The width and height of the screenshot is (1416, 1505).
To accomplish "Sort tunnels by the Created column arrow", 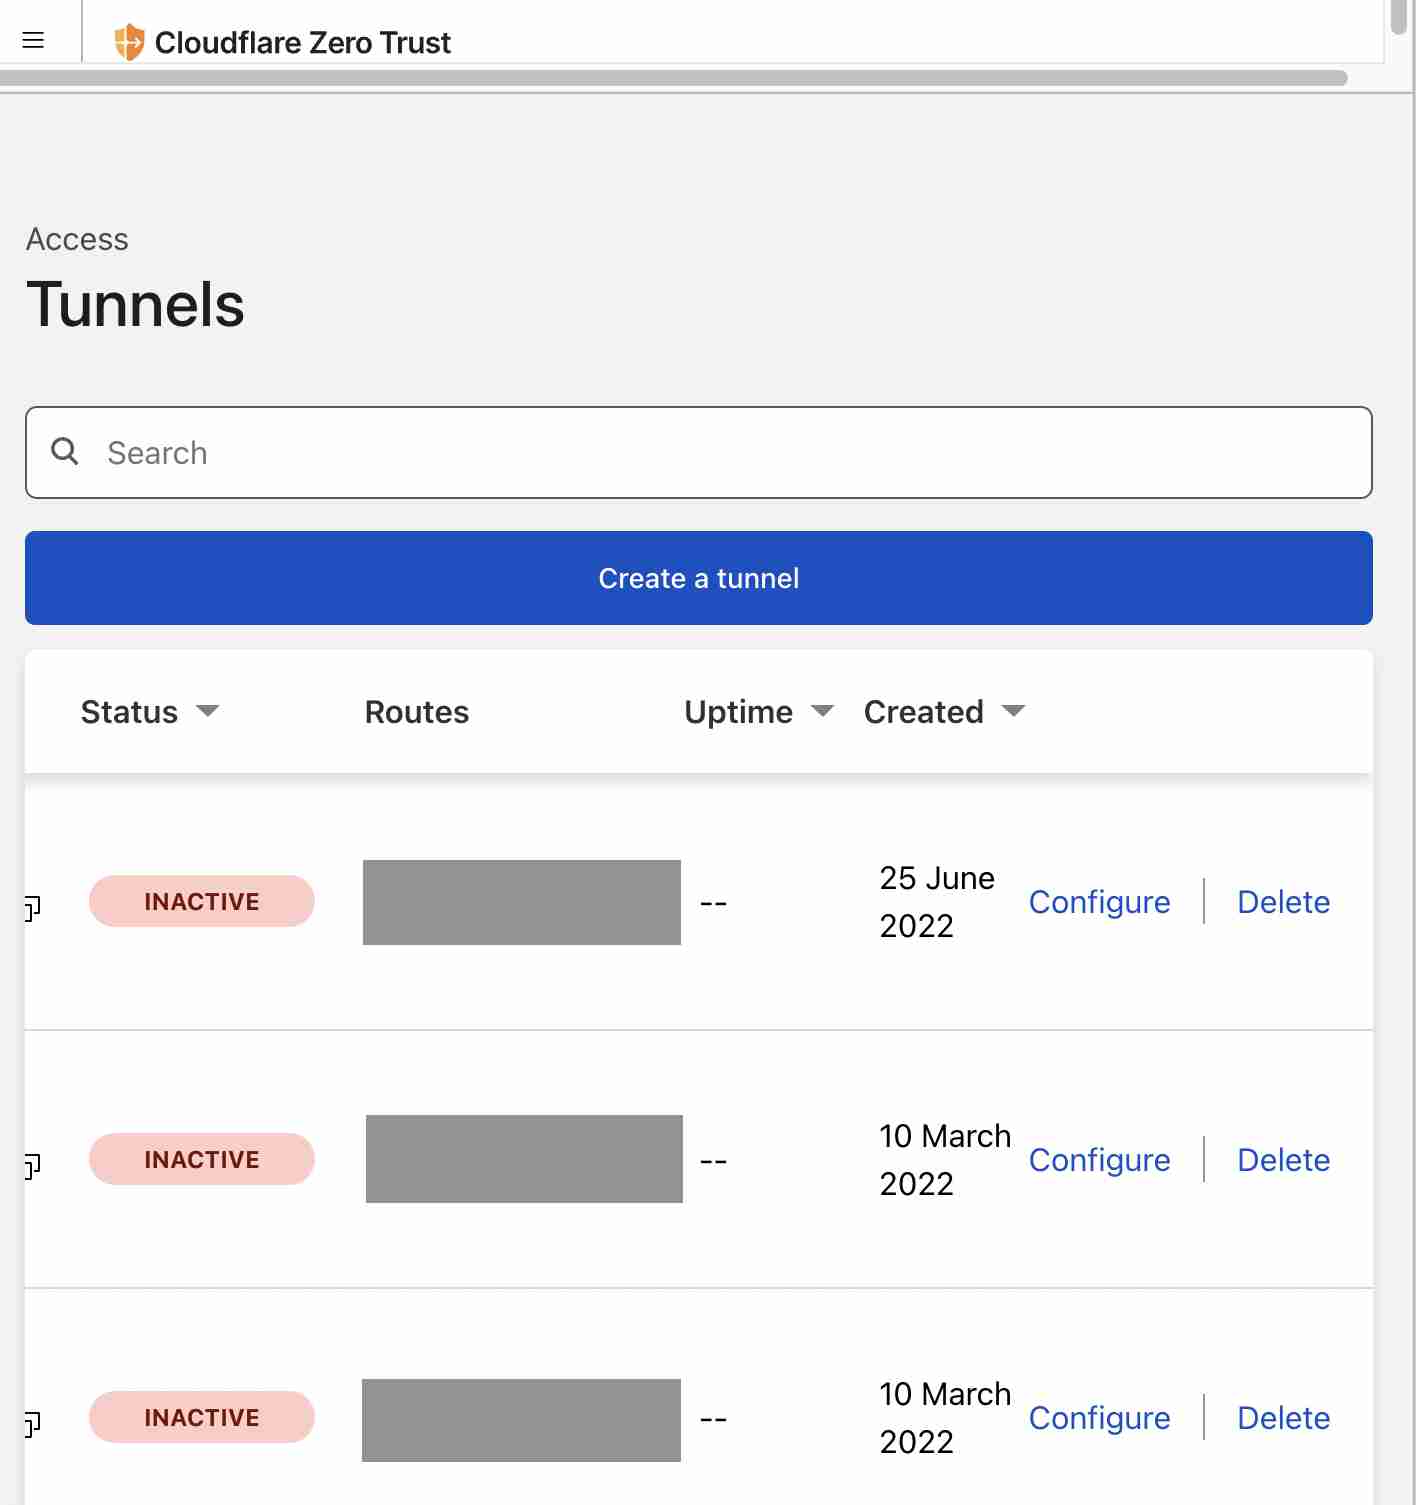I will (x=1013, y=711).
